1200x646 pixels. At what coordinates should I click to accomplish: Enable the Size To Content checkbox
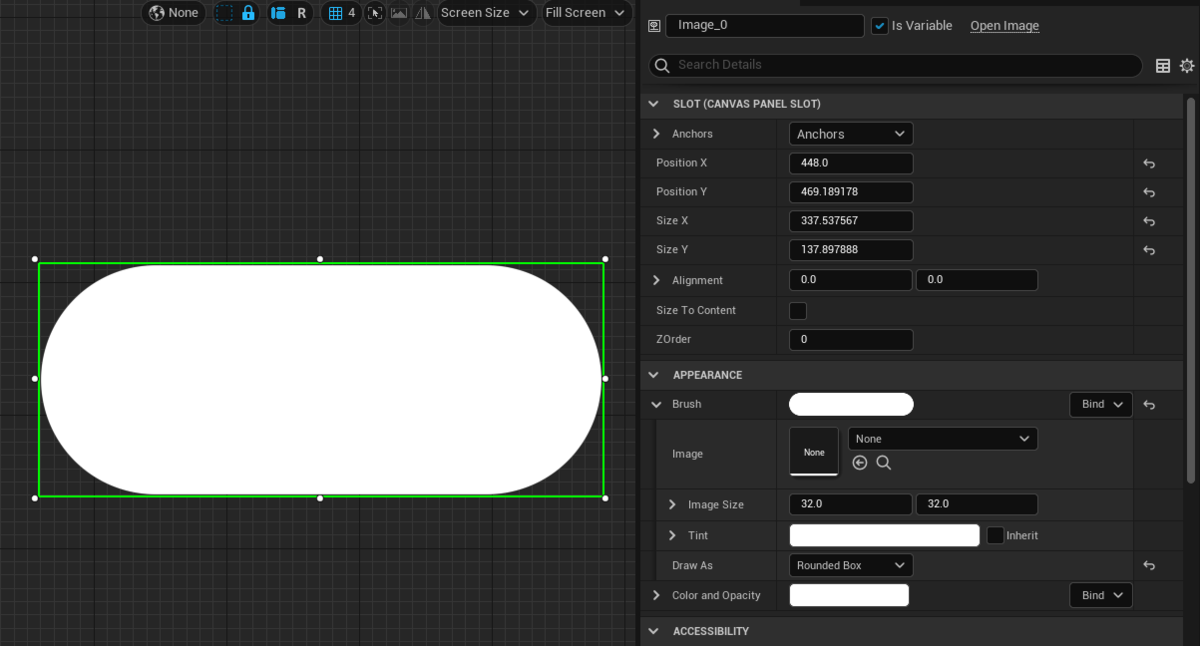tap(798, 310)
